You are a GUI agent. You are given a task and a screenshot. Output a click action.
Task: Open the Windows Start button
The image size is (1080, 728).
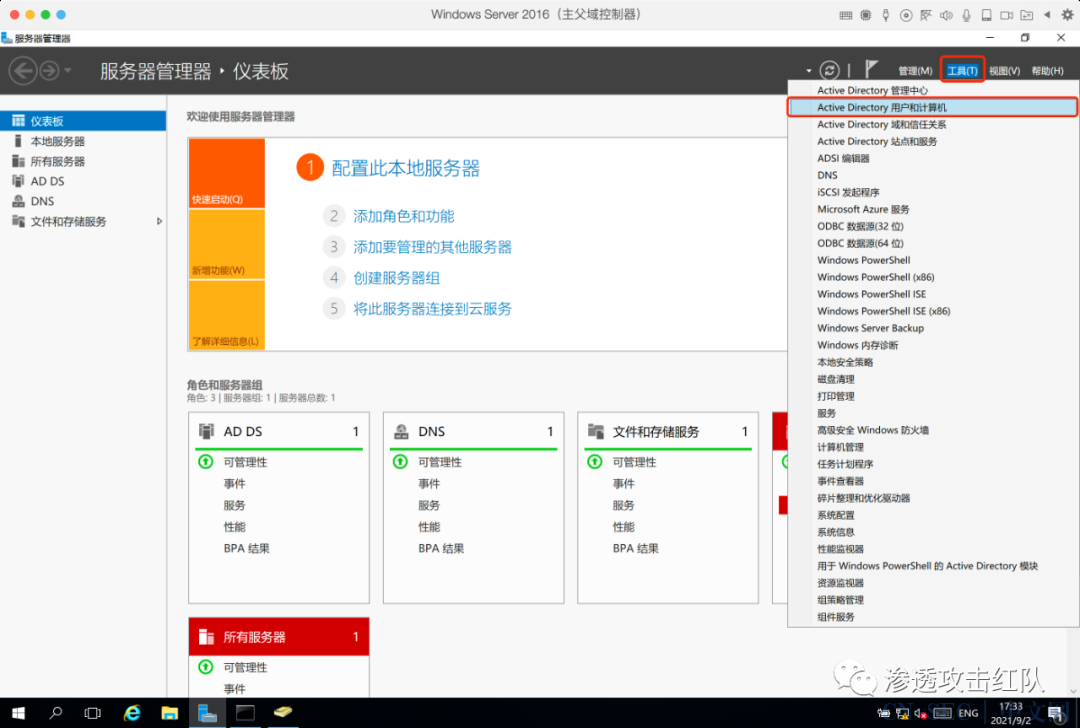point(18,713)
